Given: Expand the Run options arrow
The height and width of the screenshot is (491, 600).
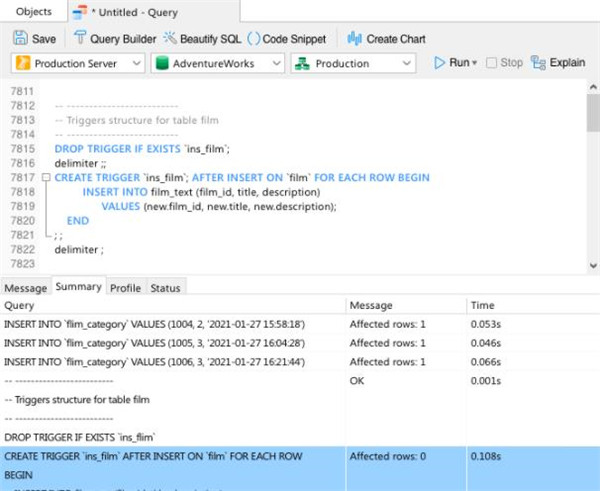Looking at the screenshot, I should tap(474, 63).
